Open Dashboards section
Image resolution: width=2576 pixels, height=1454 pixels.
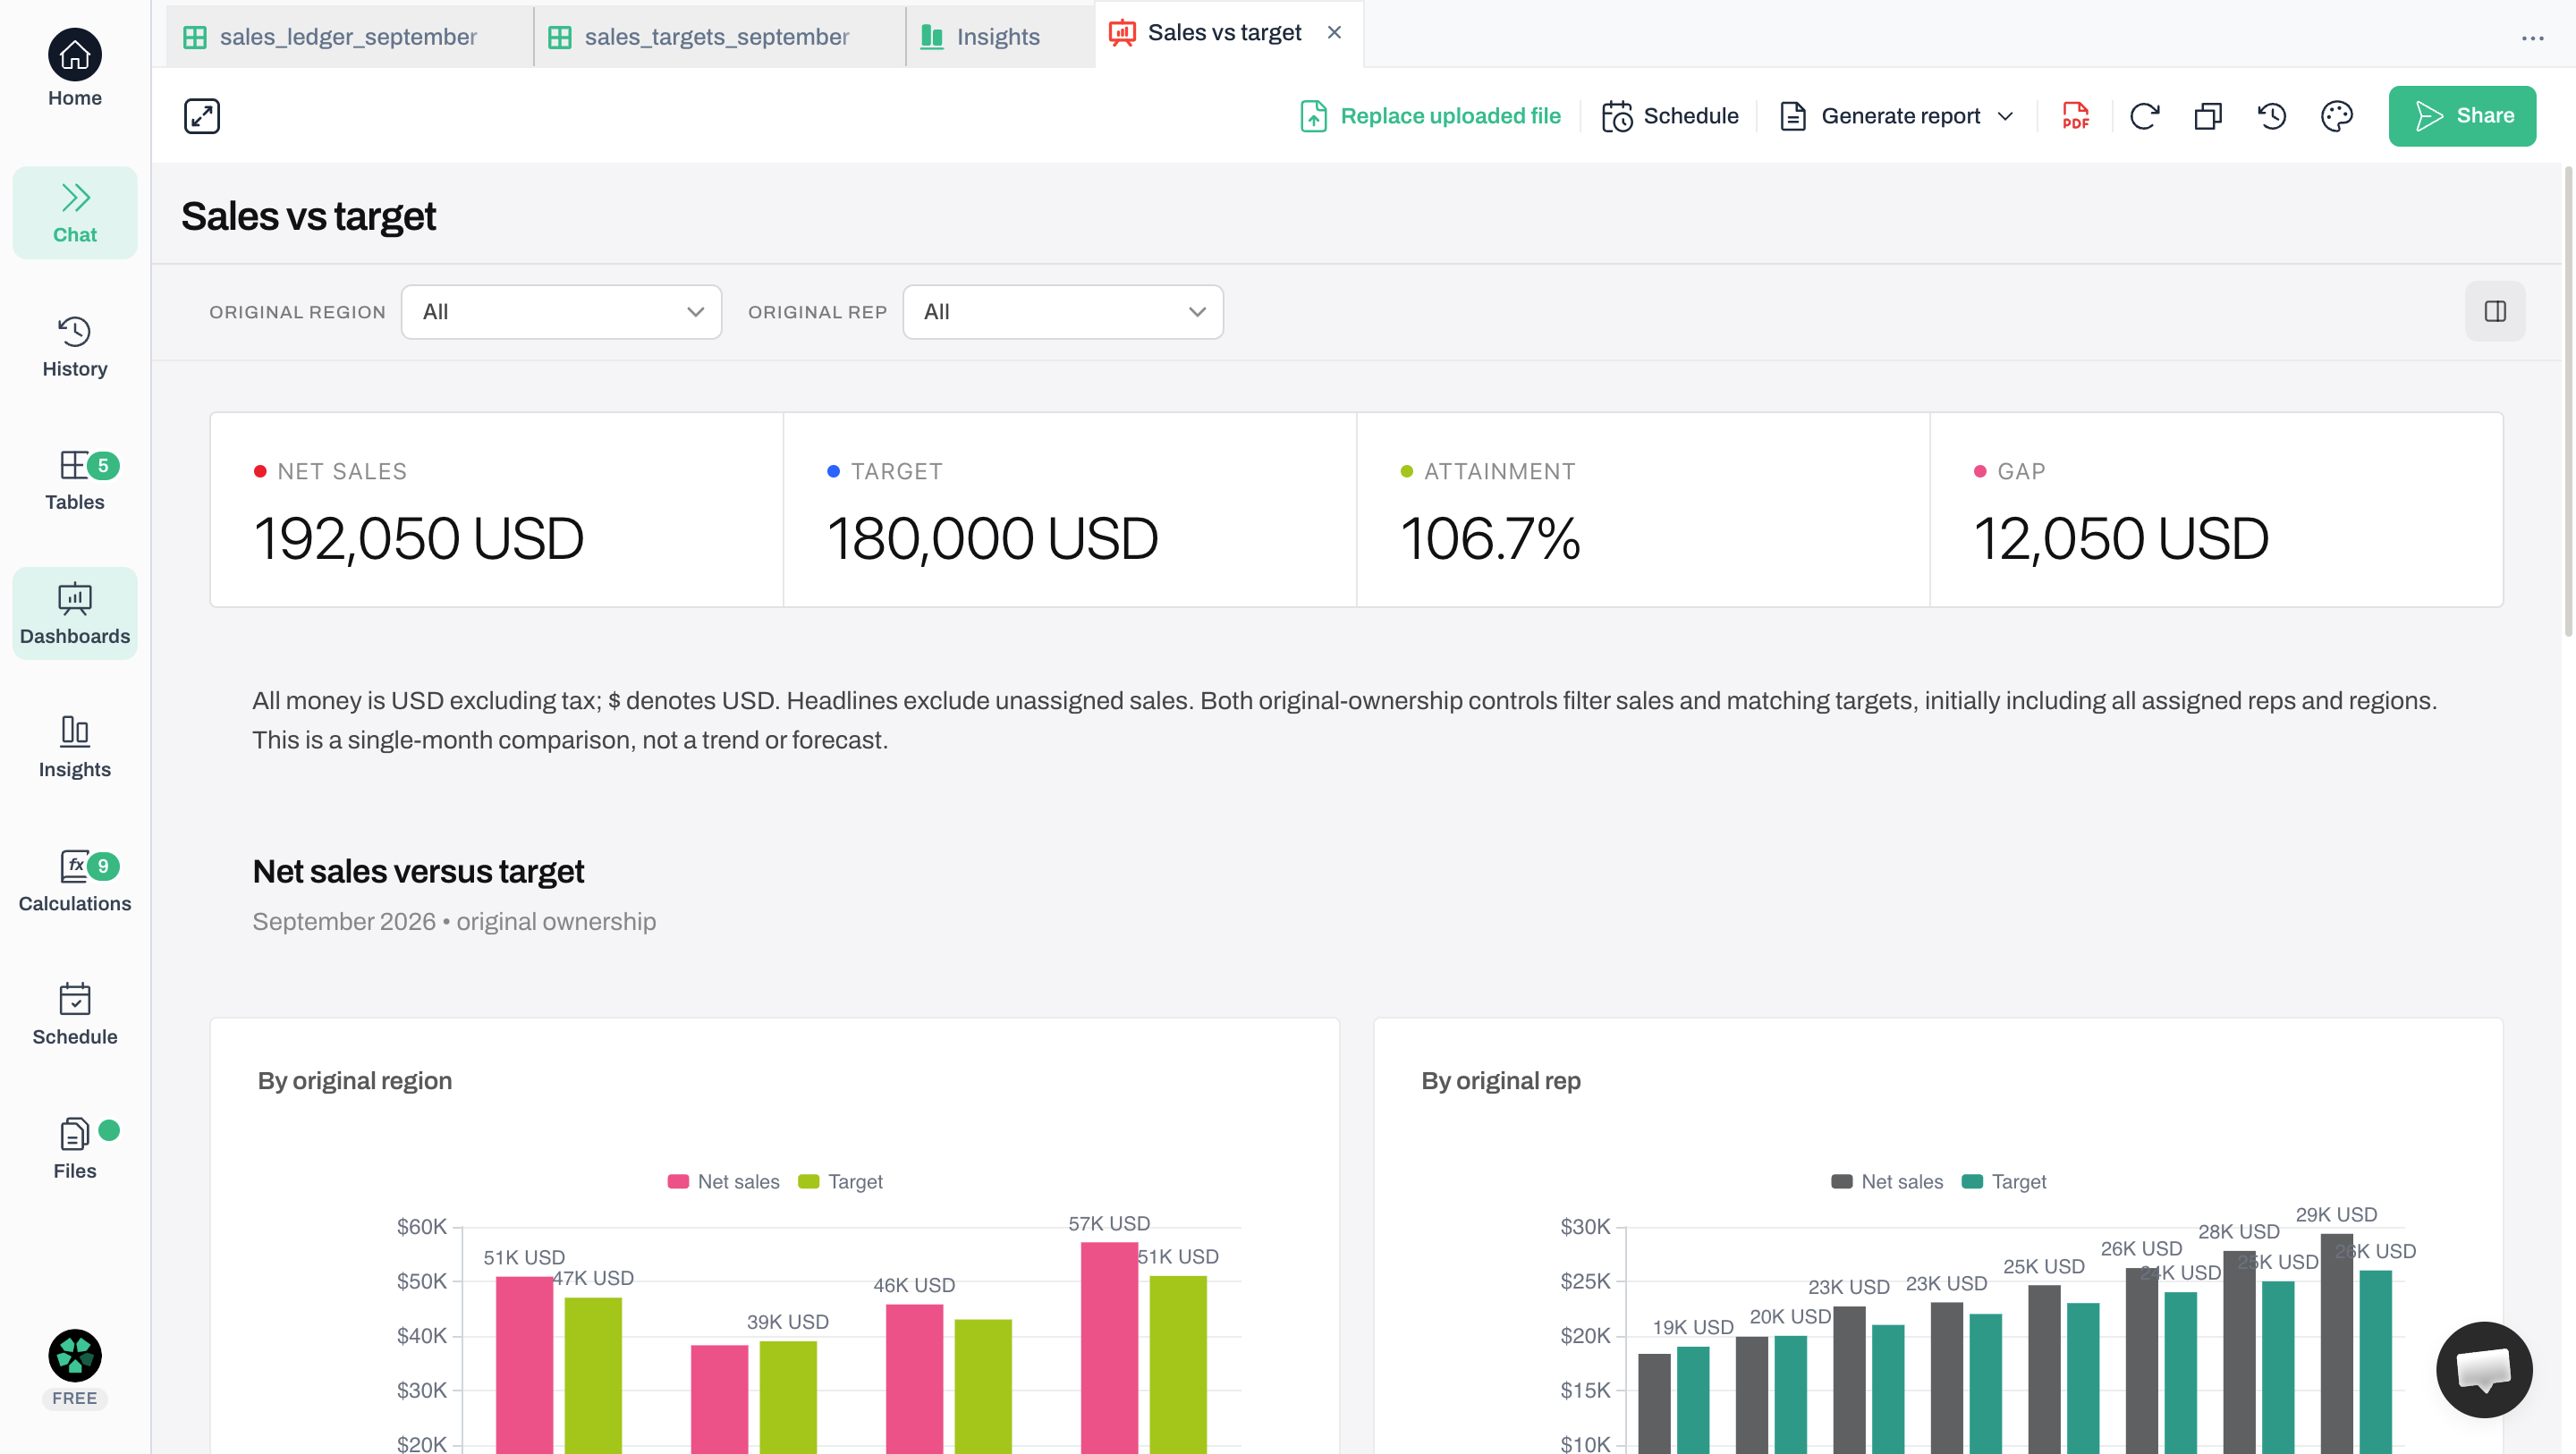(75, 614)
